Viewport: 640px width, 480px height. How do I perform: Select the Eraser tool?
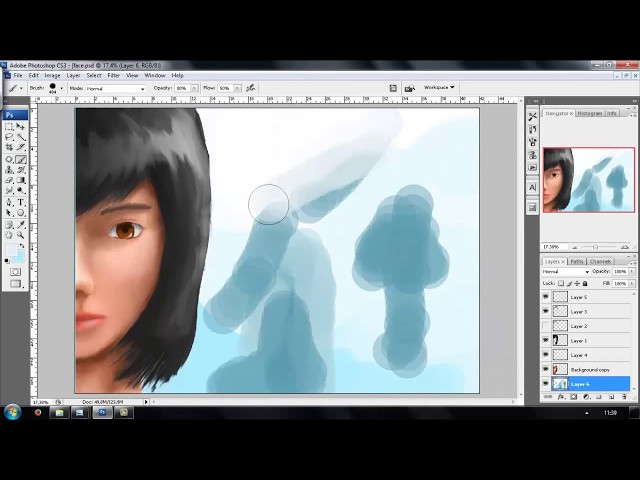tap(9, 180)
